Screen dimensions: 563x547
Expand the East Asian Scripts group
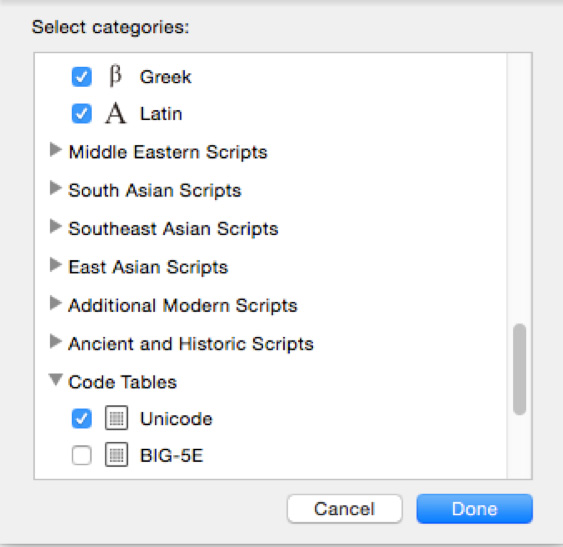click(x=55, y=265)
